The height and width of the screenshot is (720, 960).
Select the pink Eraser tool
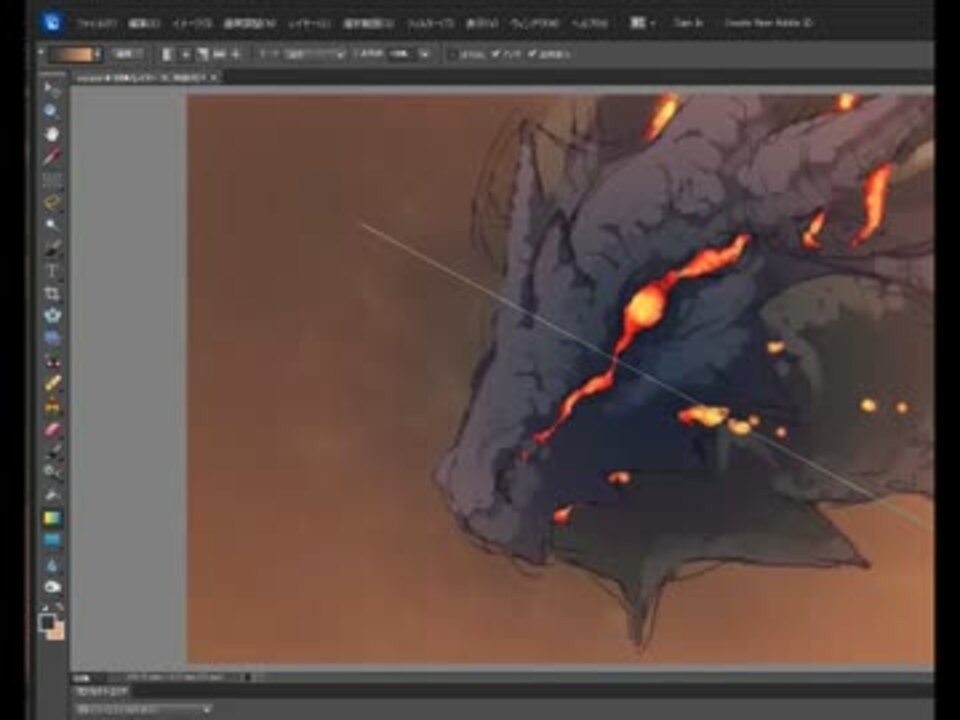(53, 428)
